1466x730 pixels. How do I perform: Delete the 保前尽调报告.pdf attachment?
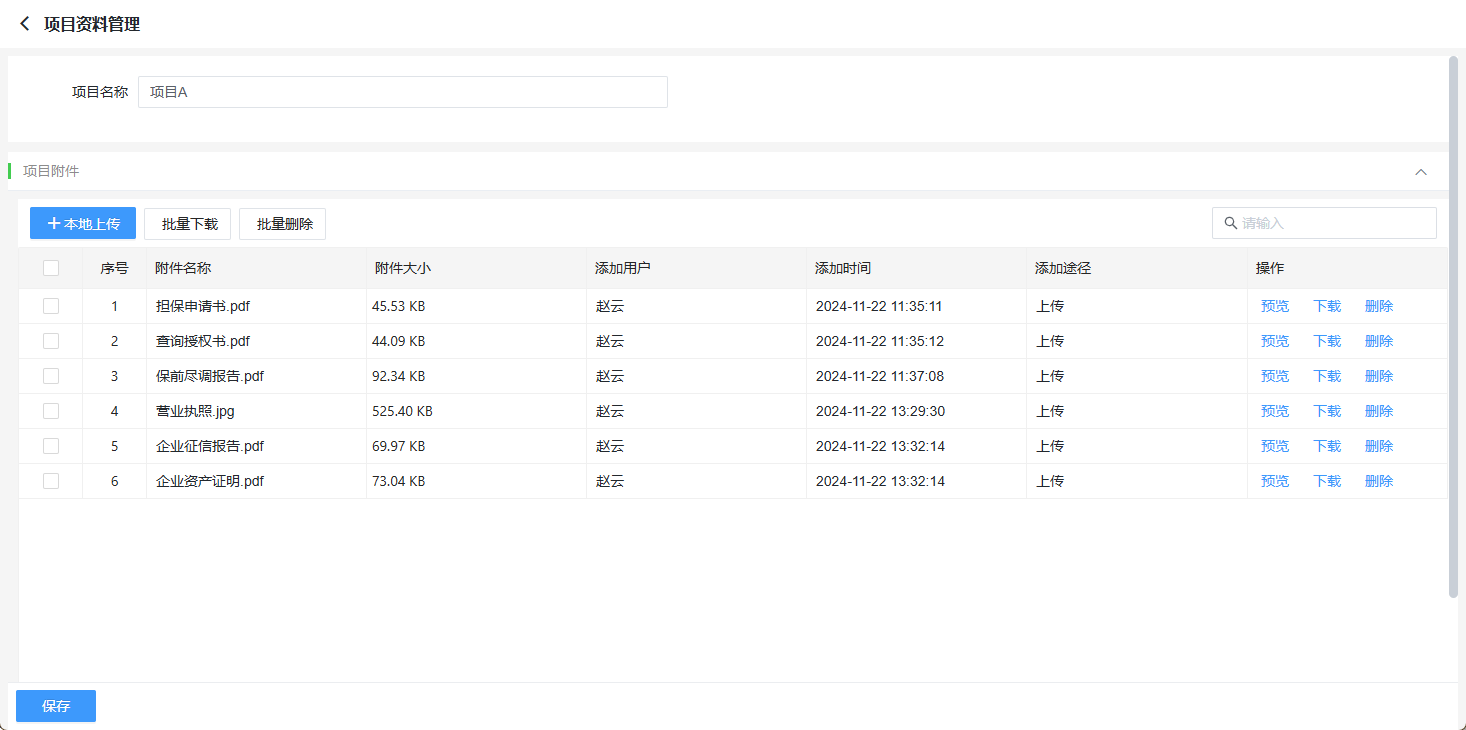1378,376
